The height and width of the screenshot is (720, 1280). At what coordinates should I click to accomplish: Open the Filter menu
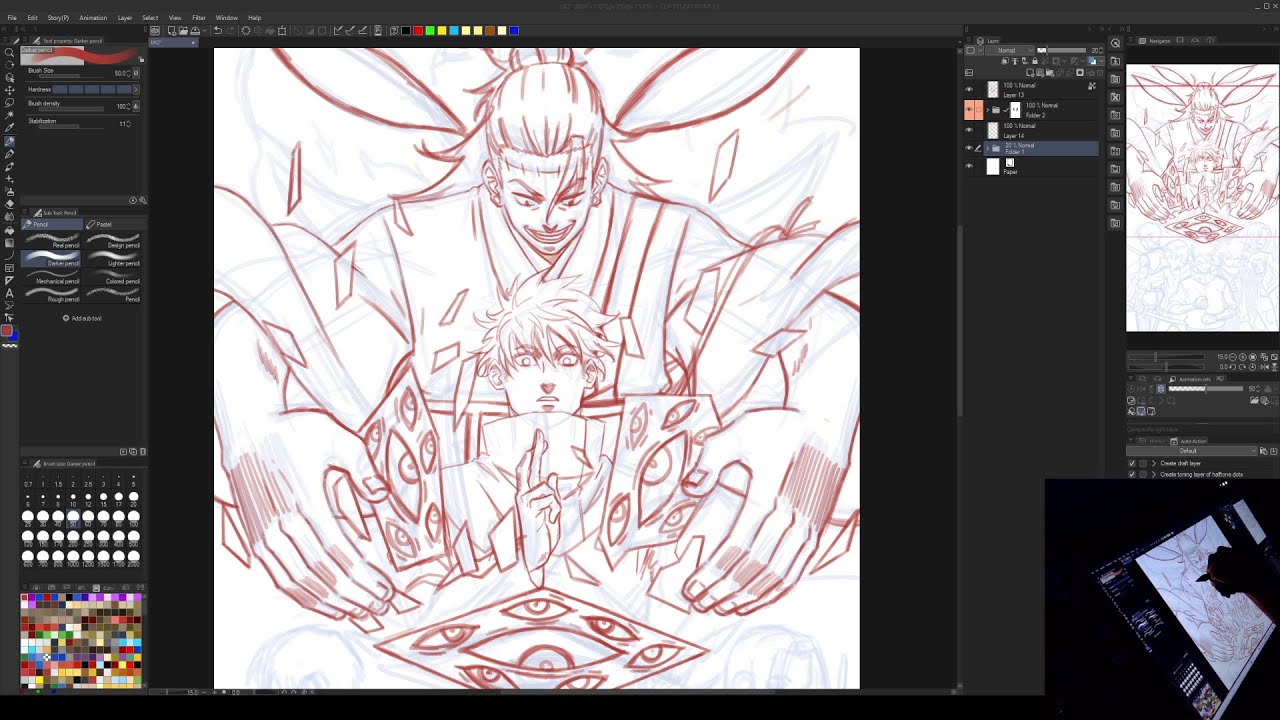(x=199, y=18)
